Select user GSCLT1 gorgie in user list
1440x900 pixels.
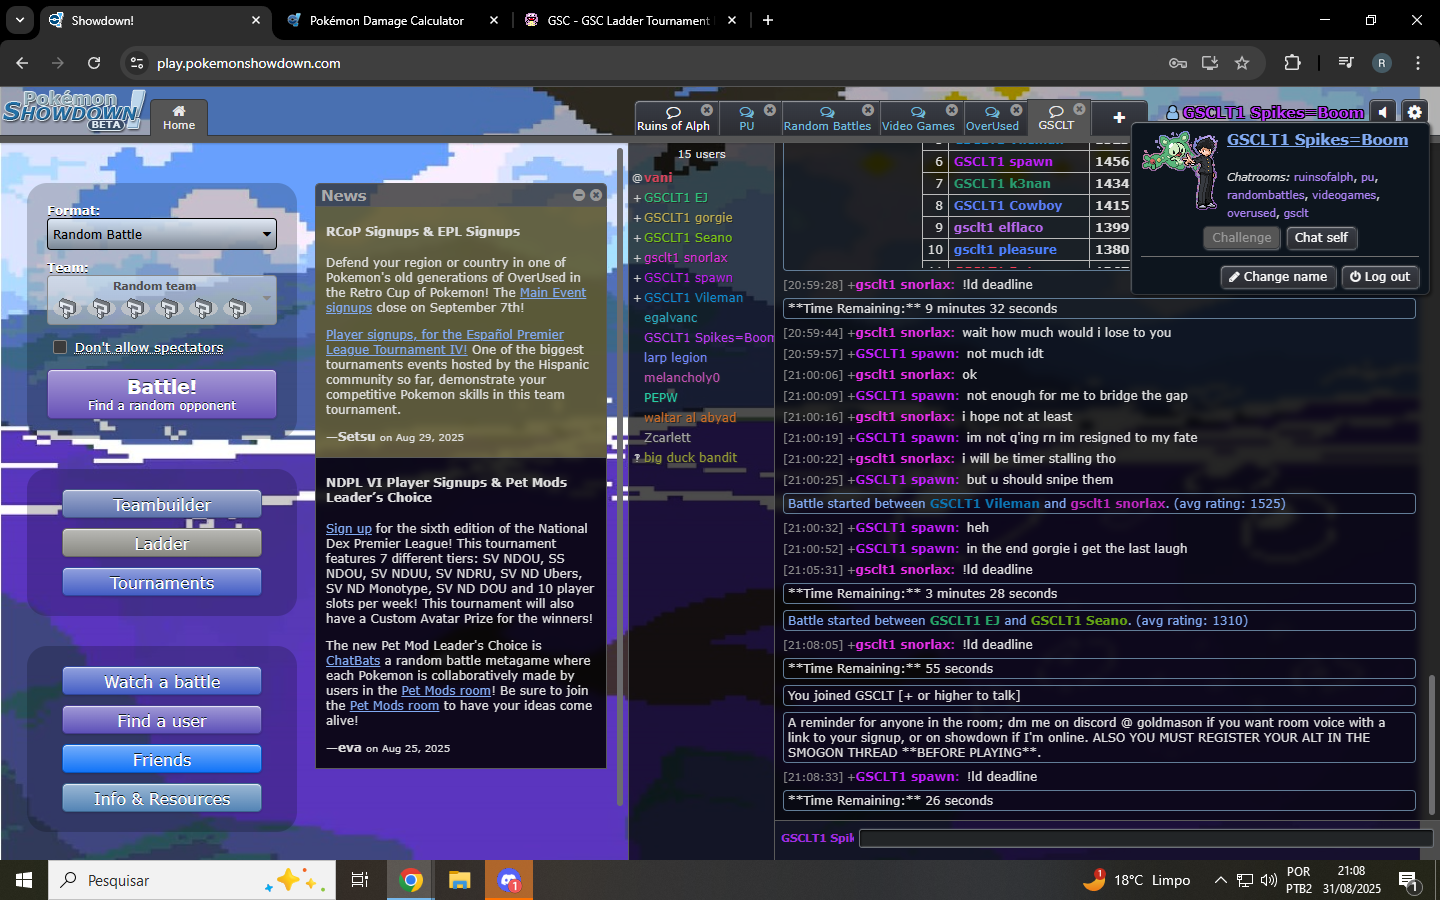[688, 217]
